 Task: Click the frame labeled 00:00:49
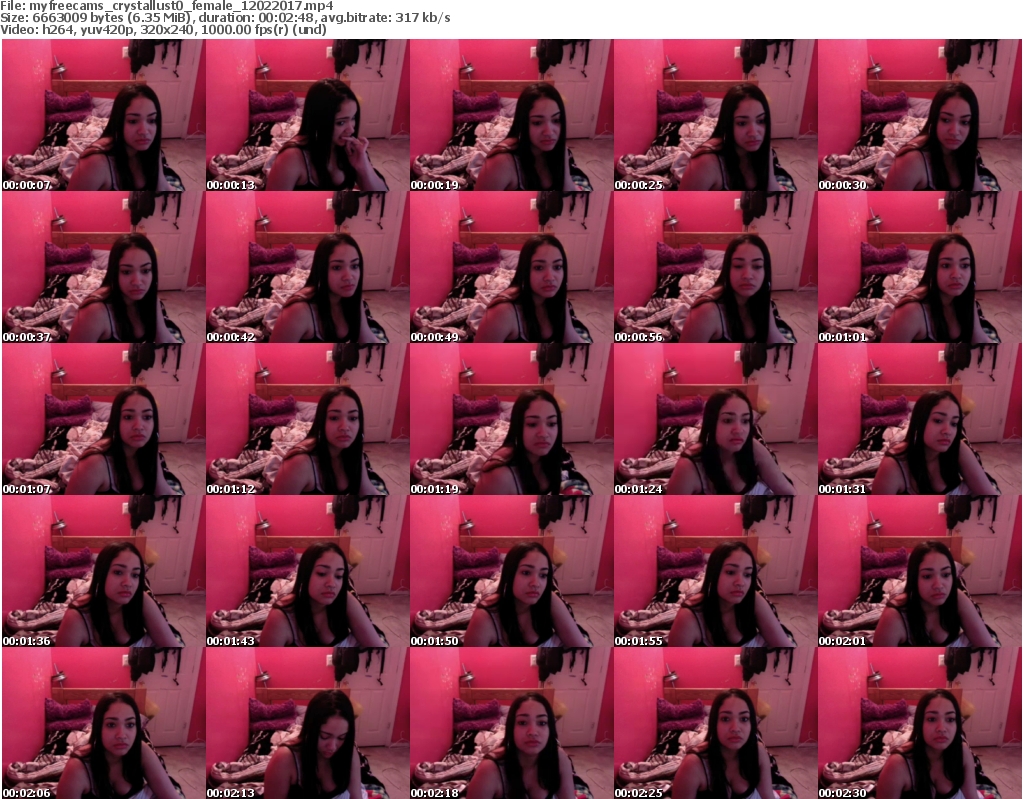(x=511, y=267)
